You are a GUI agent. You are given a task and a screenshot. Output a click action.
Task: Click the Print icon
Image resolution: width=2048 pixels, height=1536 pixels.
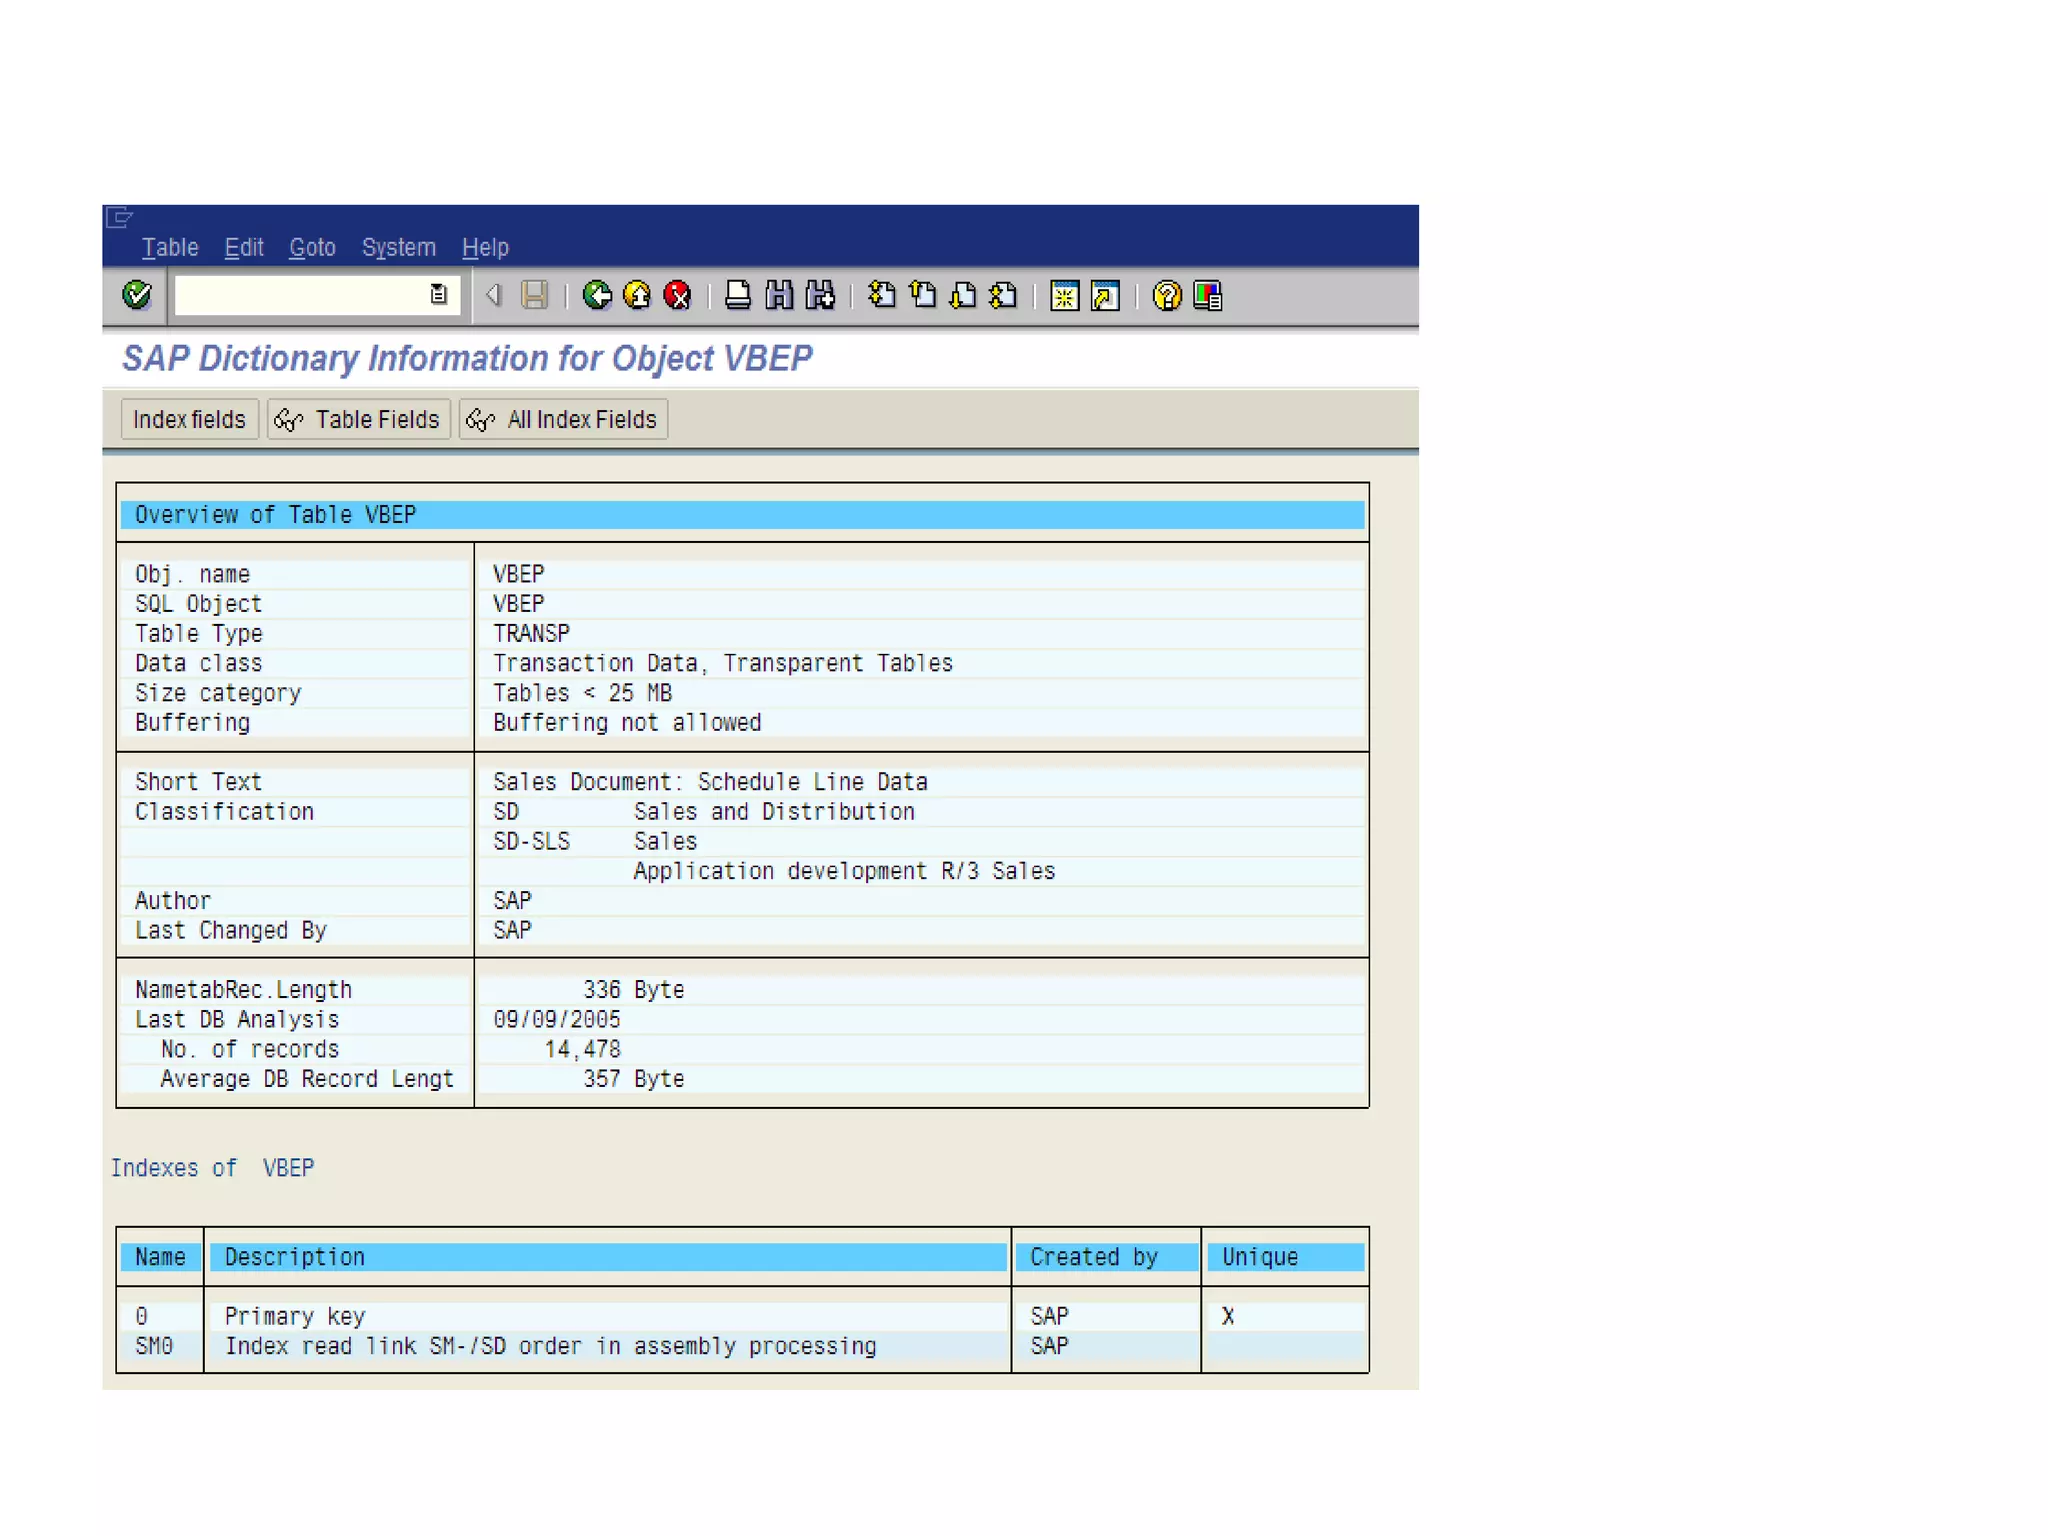(x=738, y=295)
